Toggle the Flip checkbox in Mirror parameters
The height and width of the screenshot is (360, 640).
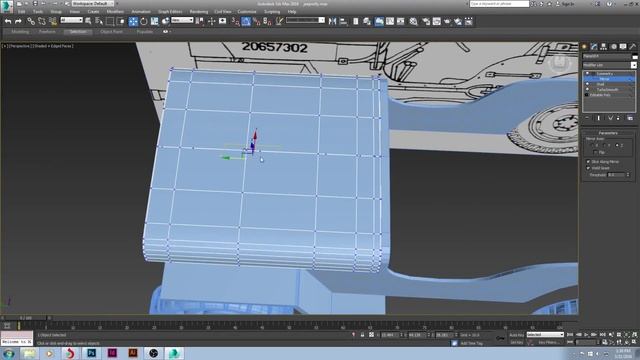click(596, 152)
